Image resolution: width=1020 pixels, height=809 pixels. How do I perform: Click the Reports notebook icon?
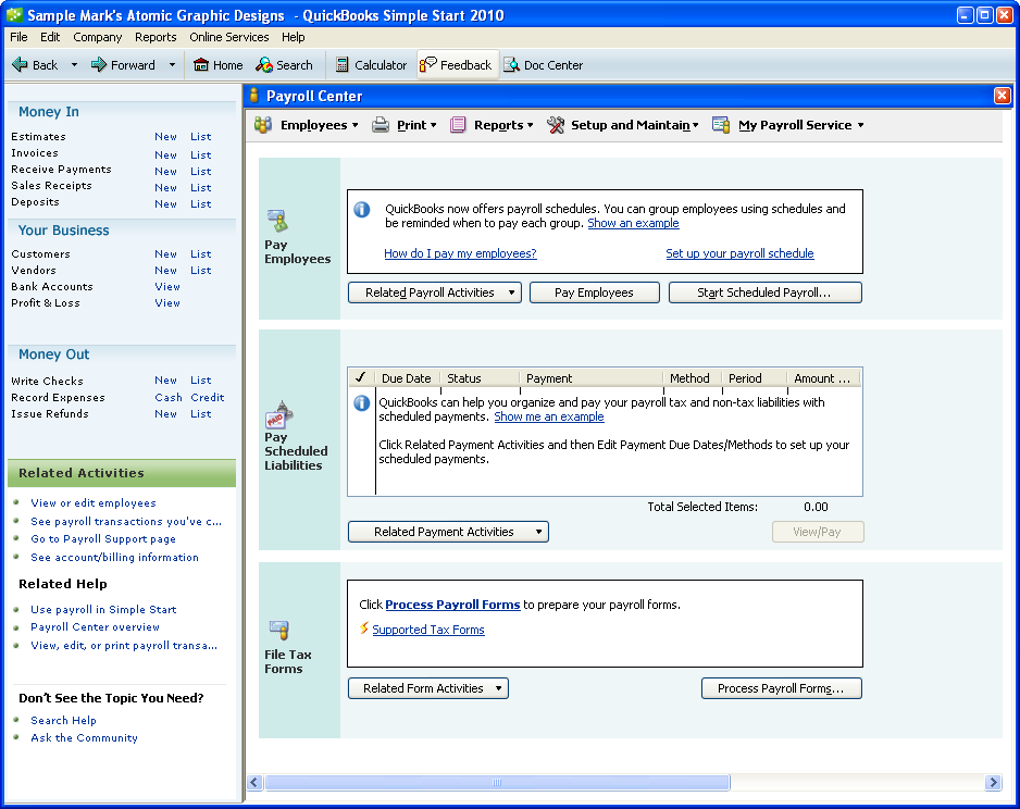[x=458, y=125]
